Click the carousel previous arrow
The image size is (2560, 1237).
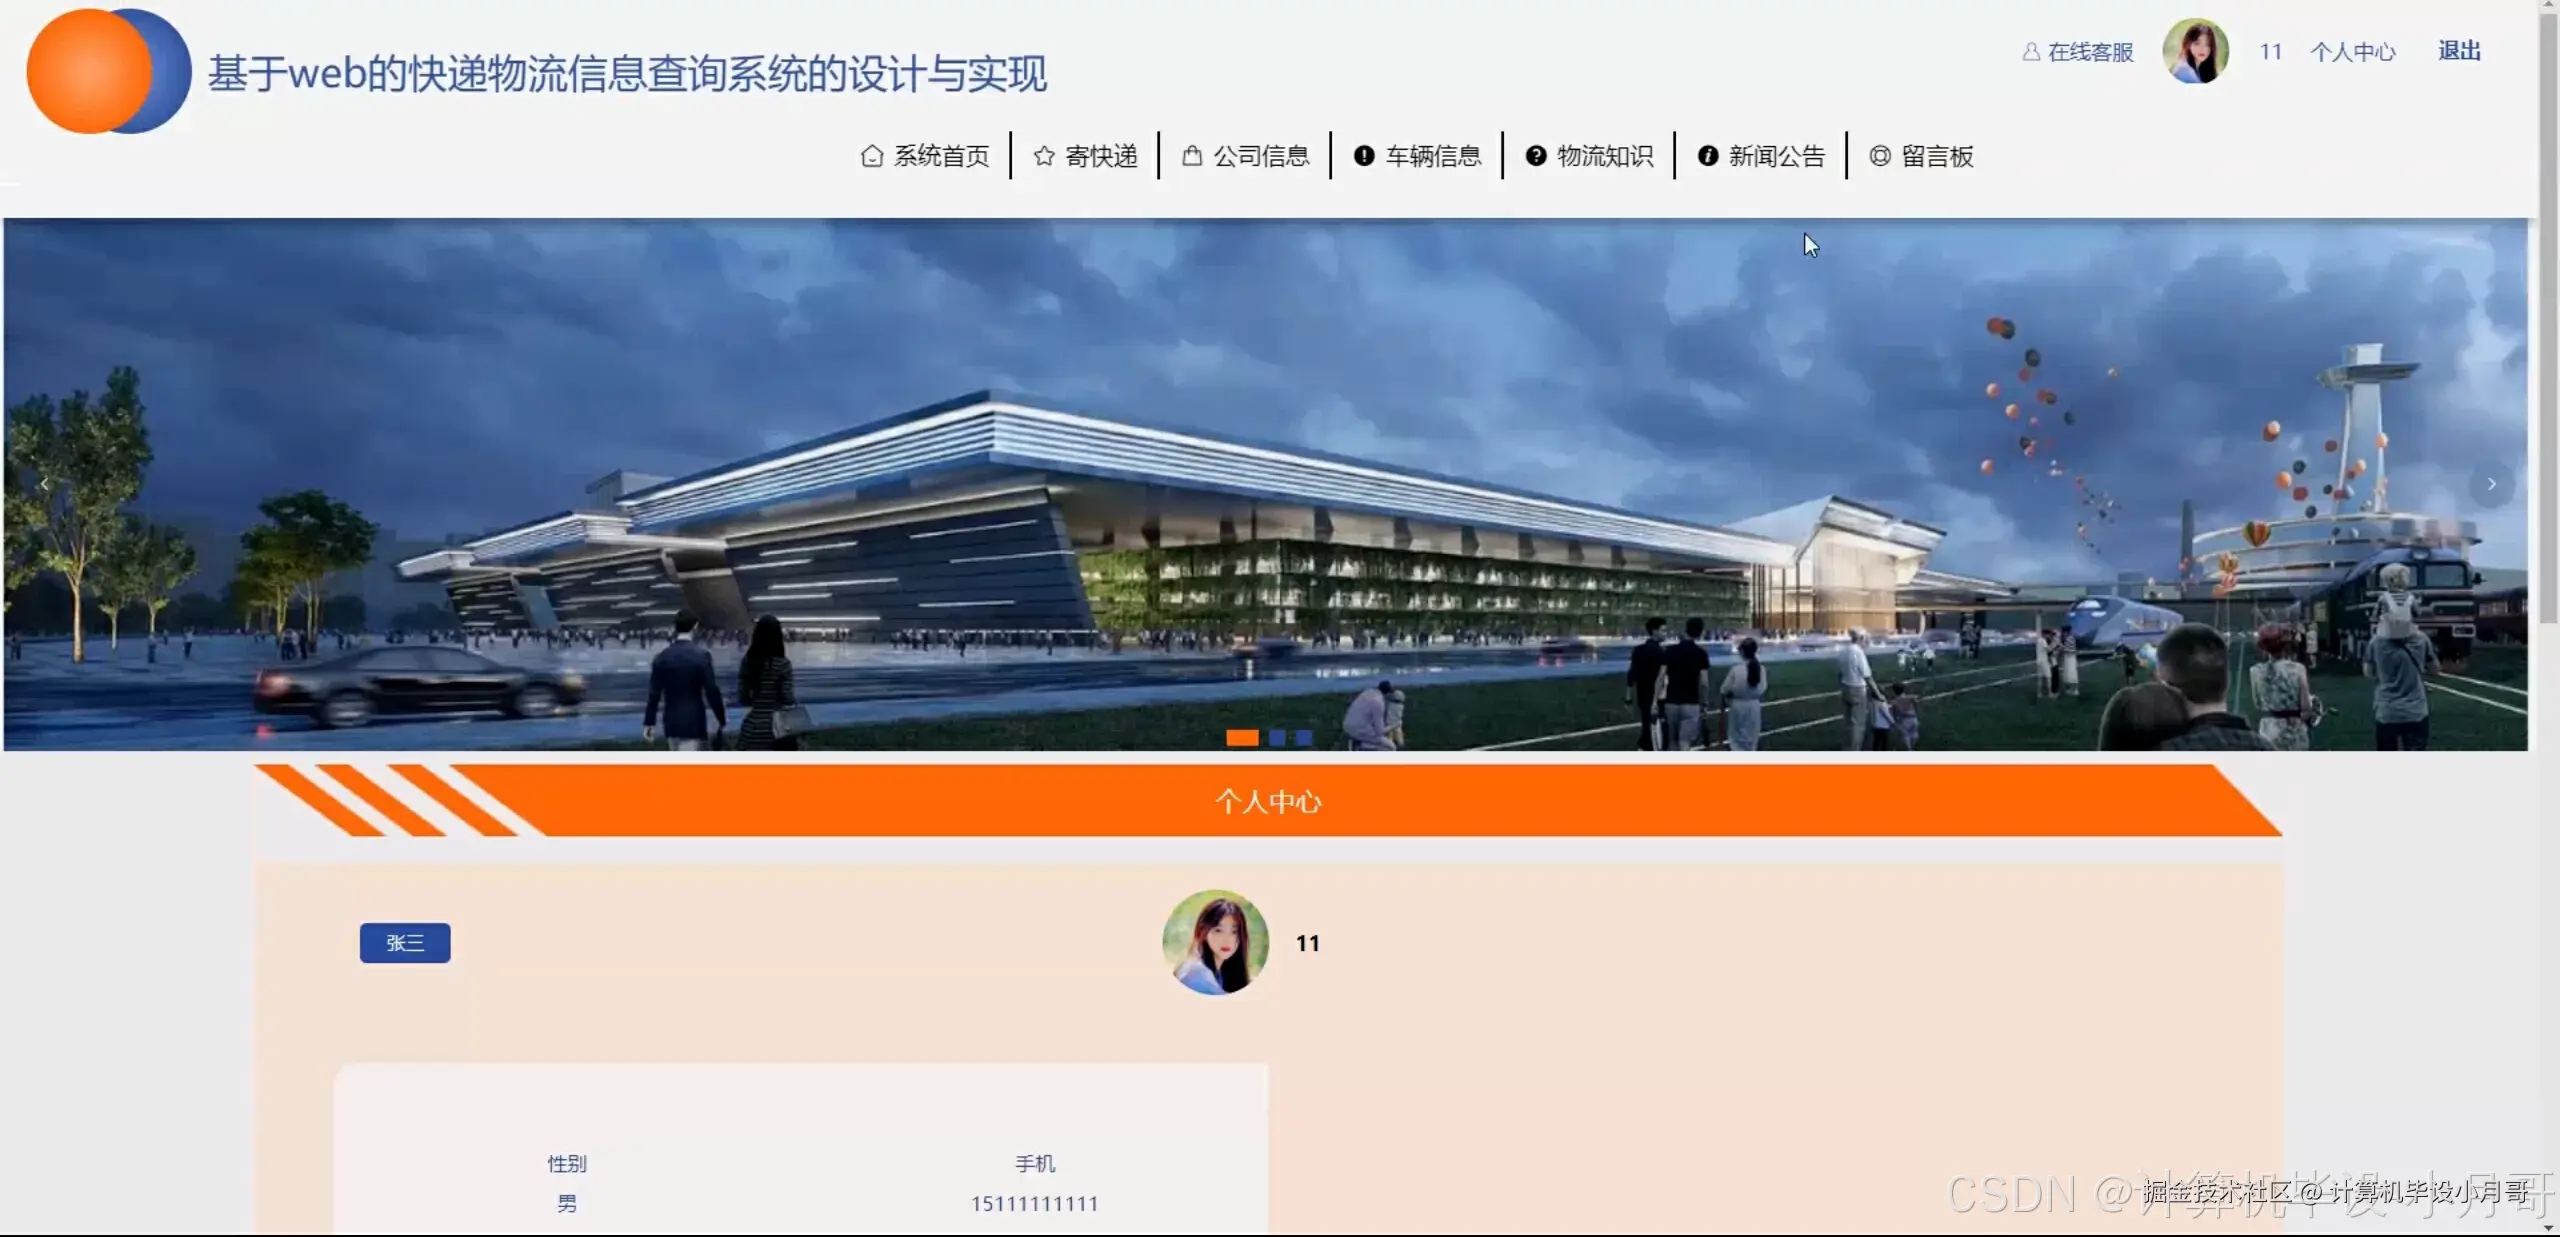click(x=46, y=484)
